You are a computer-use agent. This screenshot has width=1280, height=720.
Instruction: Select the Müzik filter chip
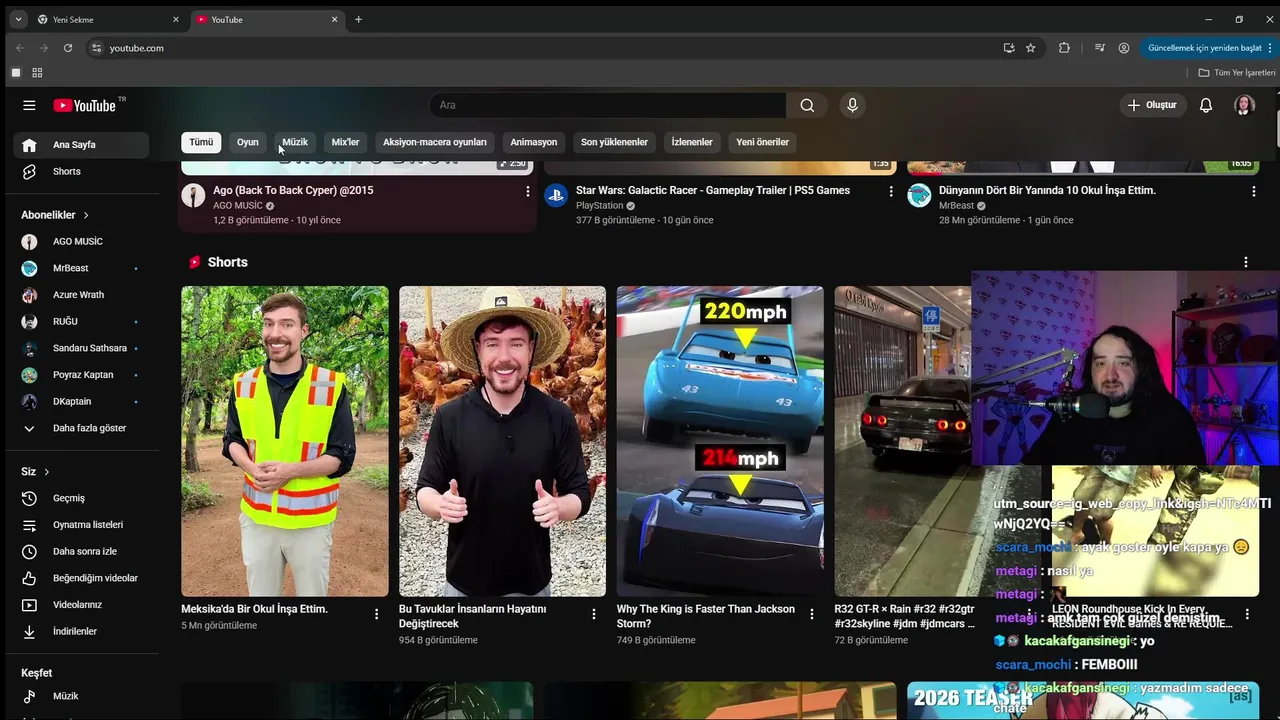click(x=295, y=142)
